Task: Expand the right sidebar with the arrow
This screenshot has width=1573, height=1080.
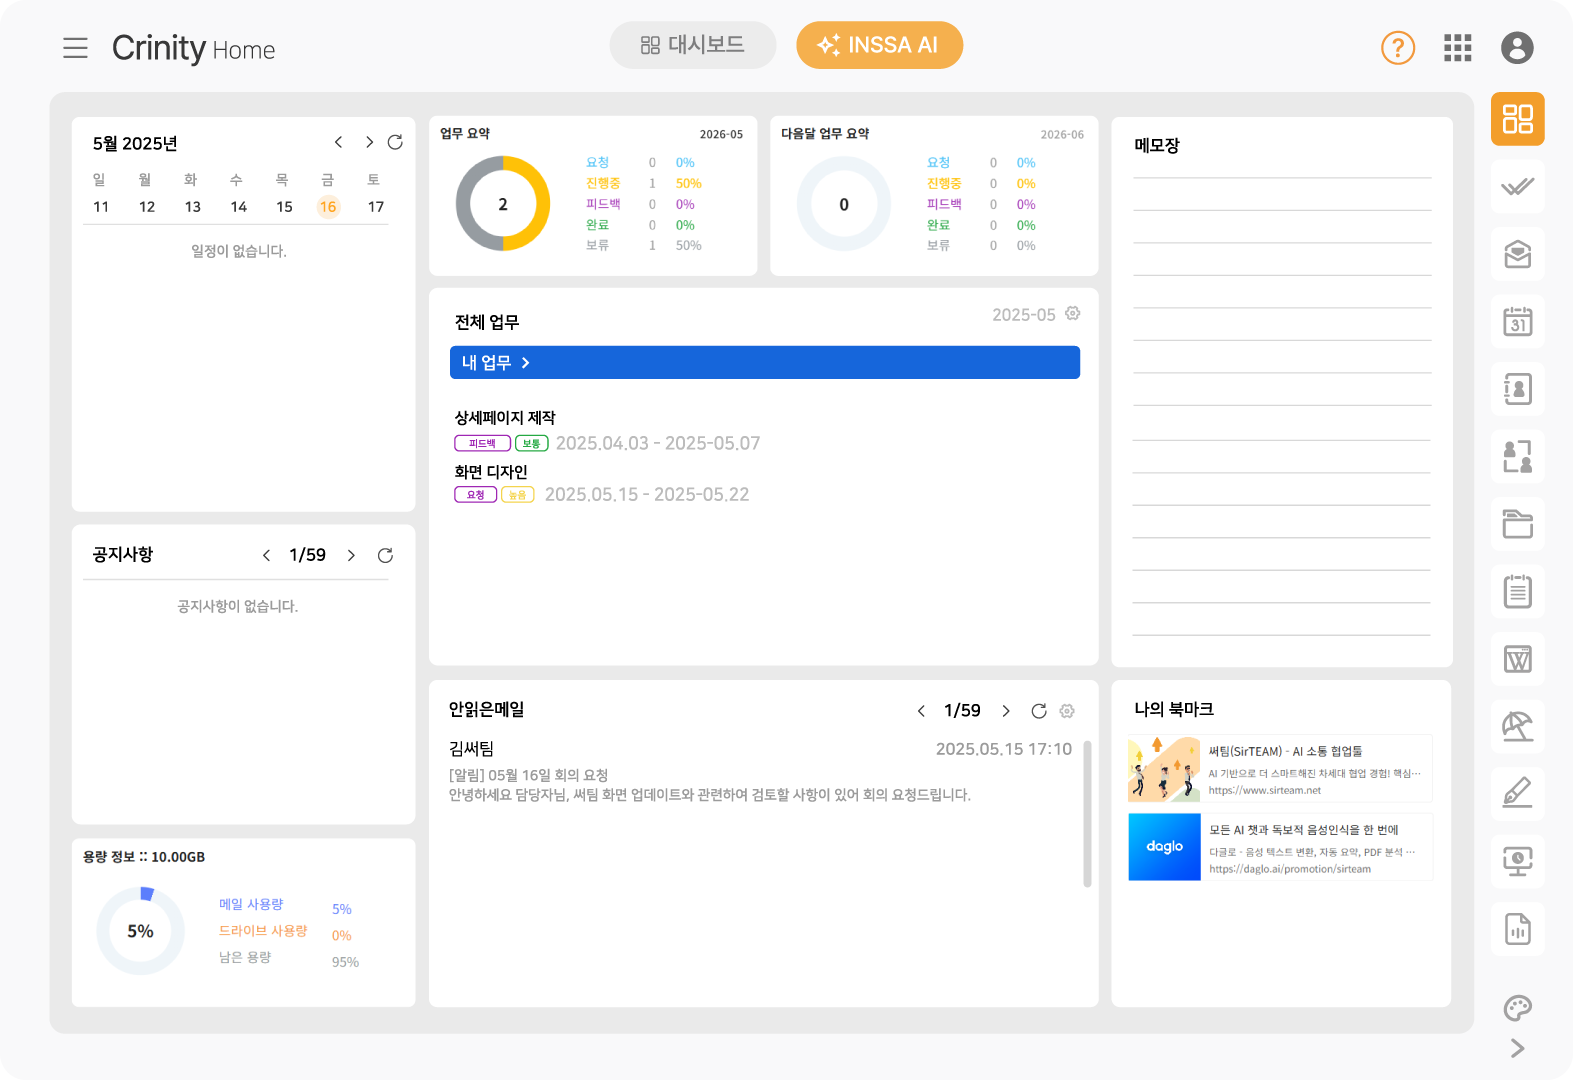Action: pos(1517,1048)
